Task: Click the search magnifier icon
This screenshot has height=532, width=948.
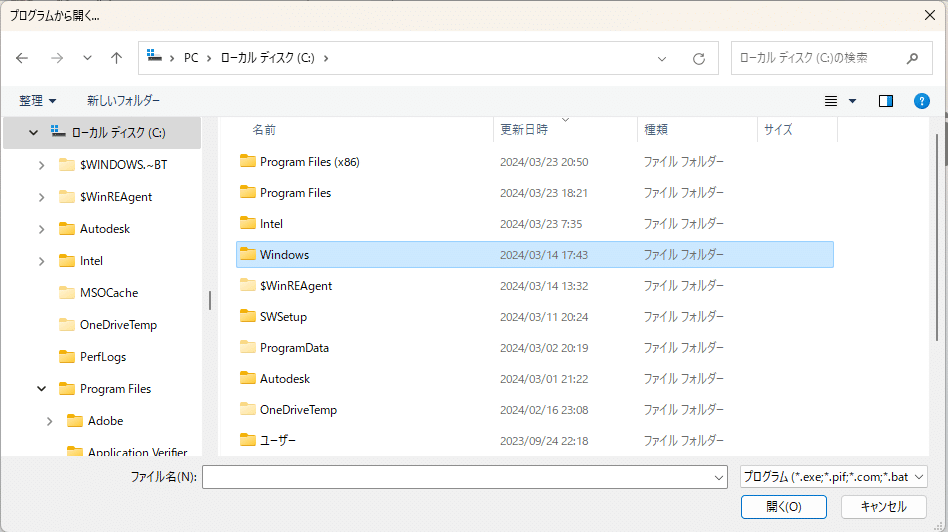Action: [912, 58]
